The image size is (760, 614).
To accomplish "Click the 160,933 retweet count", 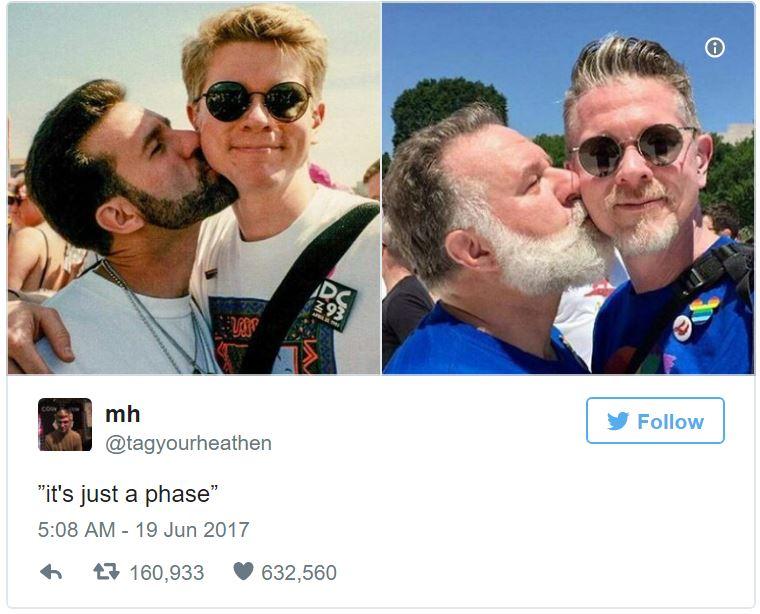I will [167, 572].
